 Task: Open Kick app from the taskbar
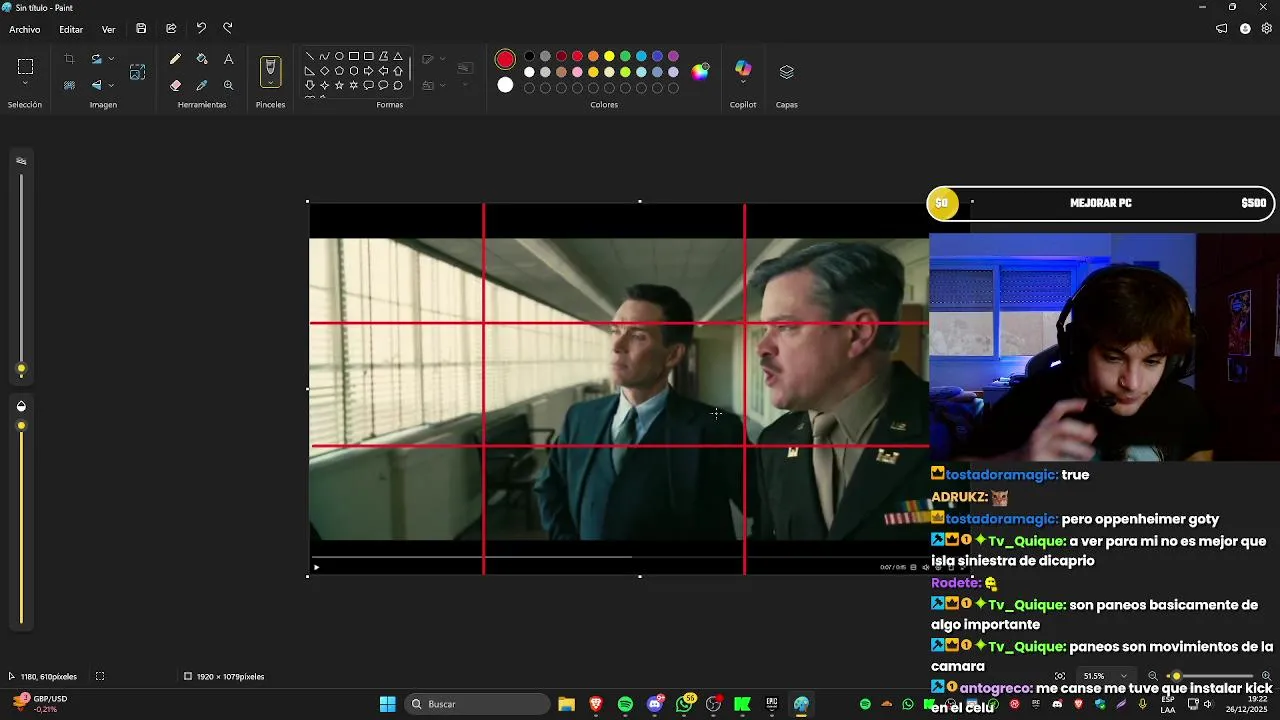coord(742,704)
